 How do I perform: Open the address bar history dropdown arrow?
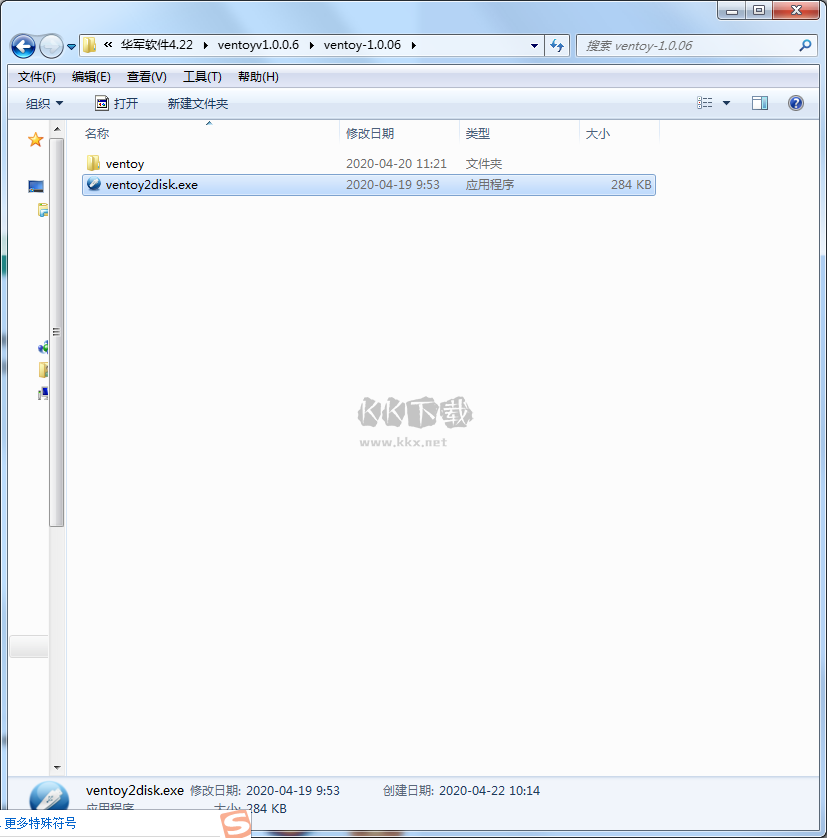point(534,45)
